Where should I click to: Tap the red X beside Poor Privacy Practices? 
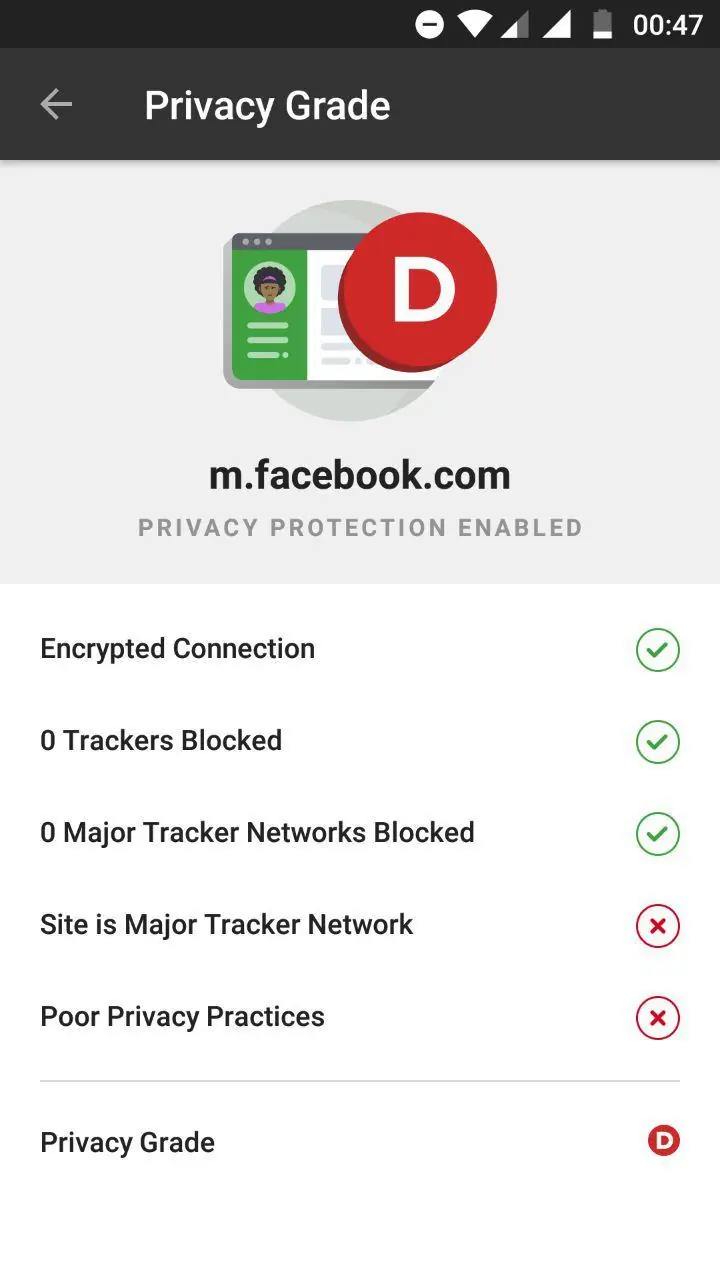point(657,1018)
